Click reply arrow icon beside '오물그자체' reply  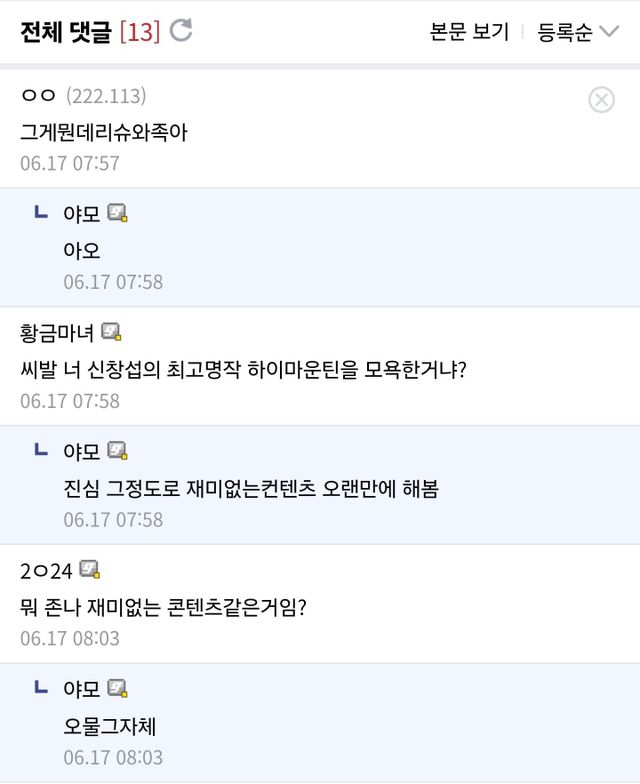(40, 688)
